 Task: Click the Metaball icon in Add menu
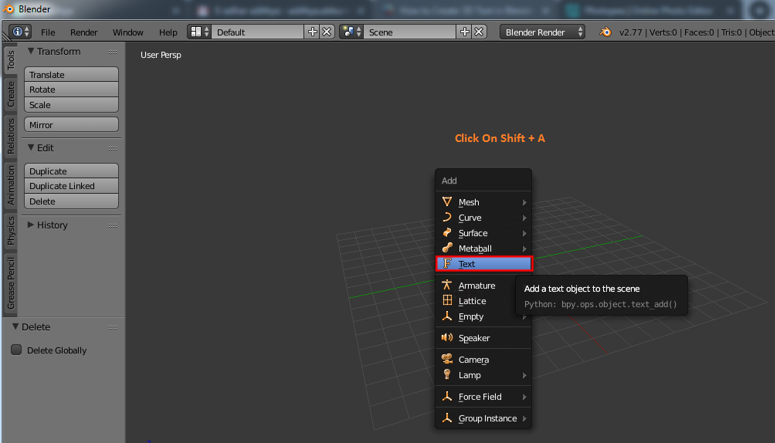tap(447, 248)
